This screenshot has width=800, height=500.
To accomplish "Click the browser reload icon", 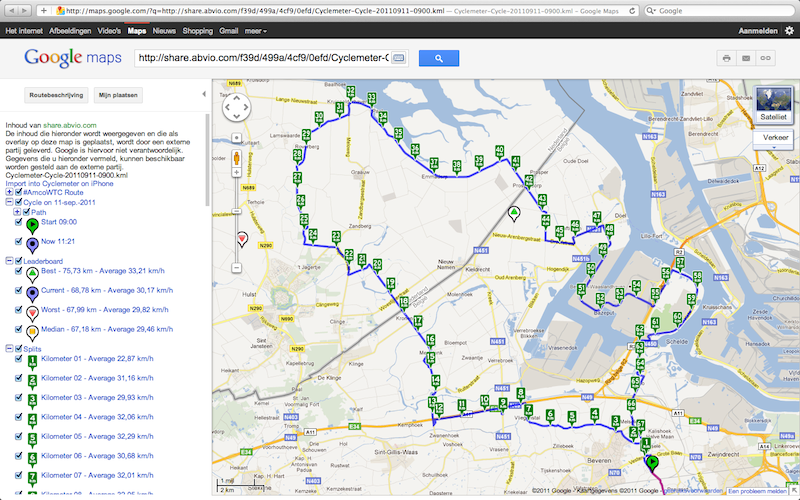I will (x=632, y=10).
